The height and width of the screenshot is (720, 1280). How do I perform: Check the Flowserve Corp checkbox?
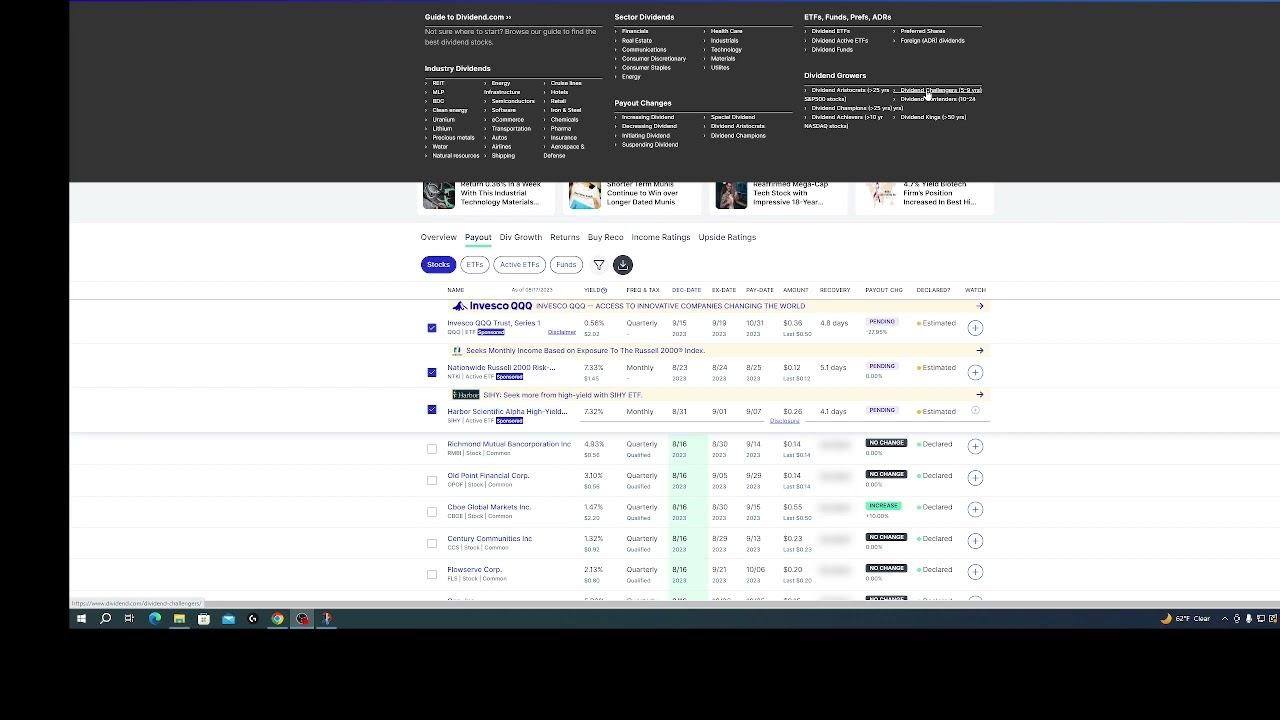[432, 575]
